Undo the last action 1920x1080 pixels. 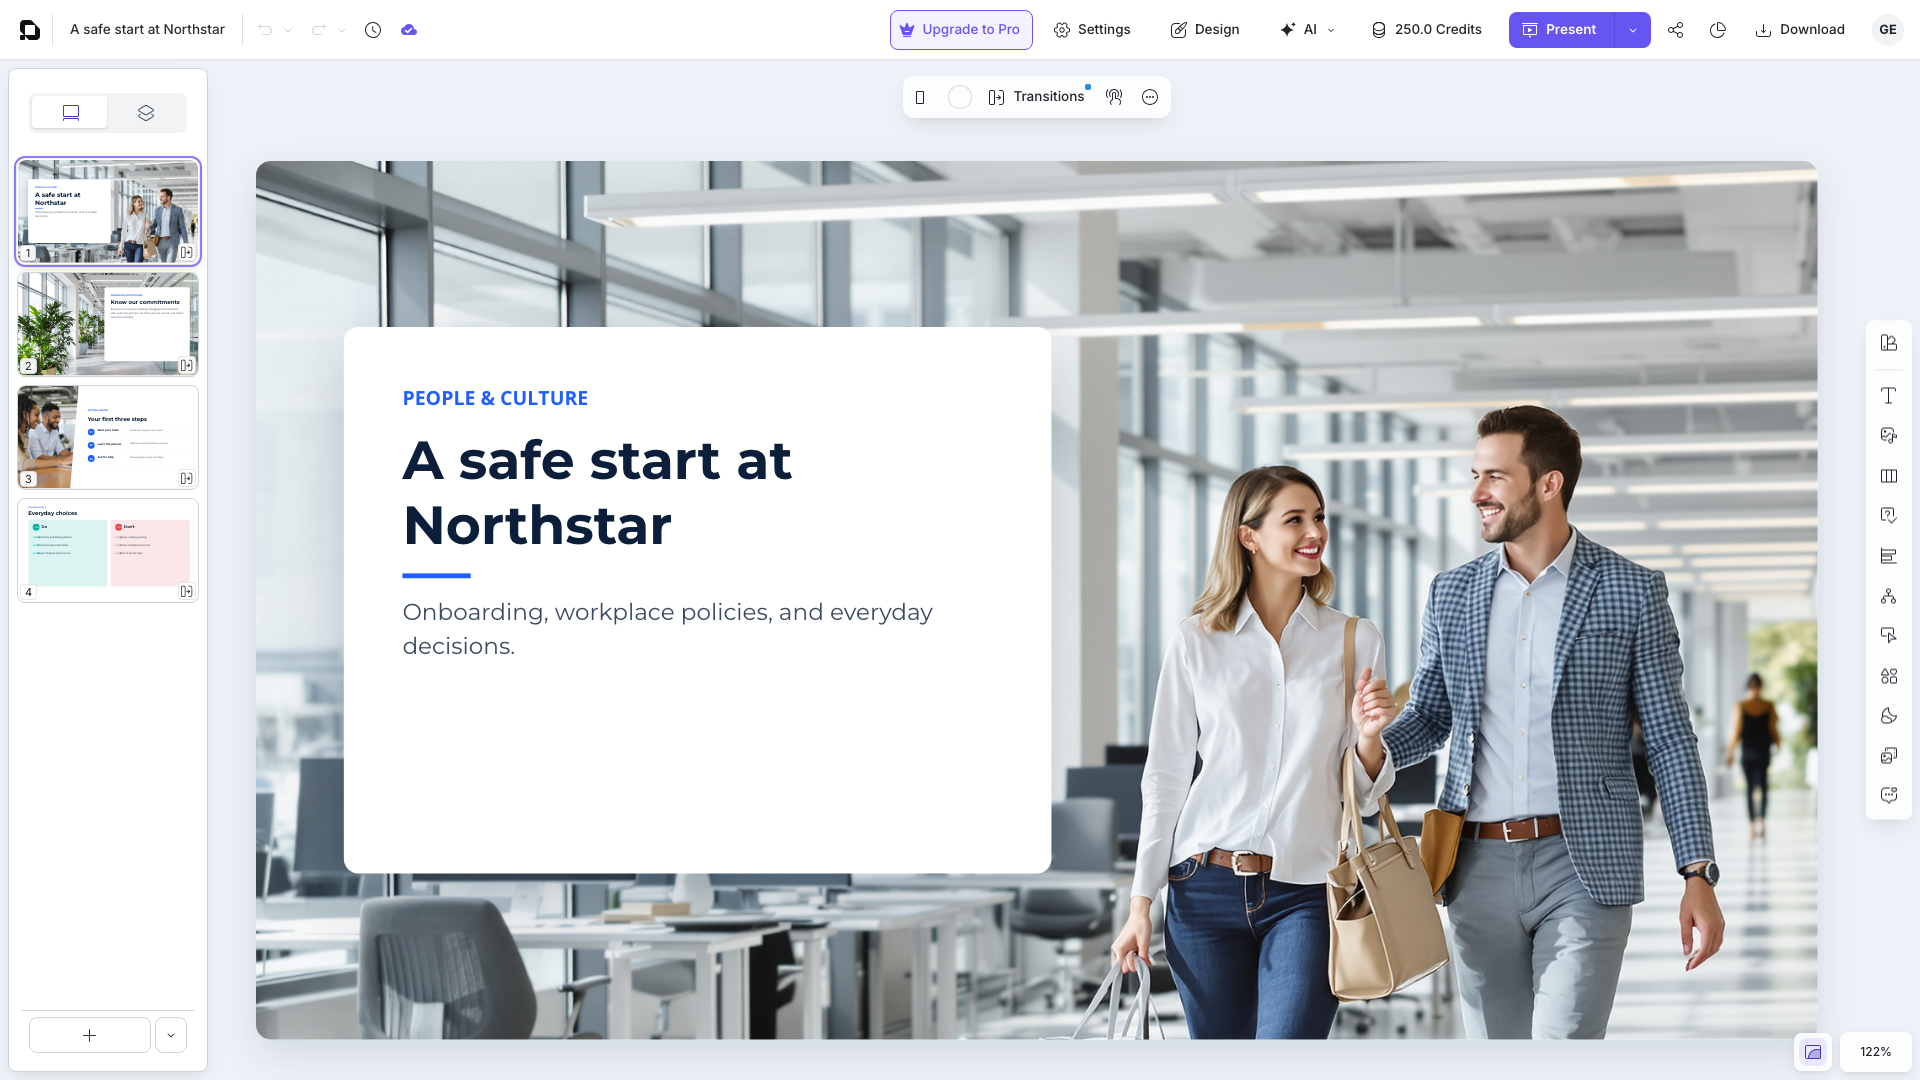pyautogui.click(x=265, y=30)
